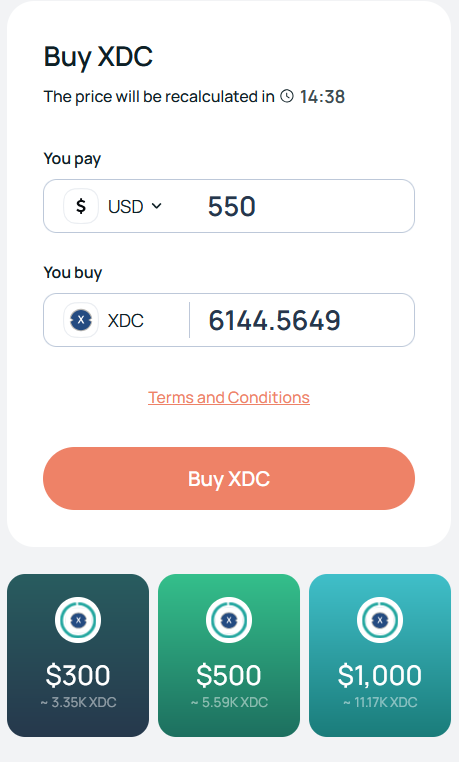Select the $1,000 preset amount
The width and height of the screenshot is (459, 762).
pos(380,656)
